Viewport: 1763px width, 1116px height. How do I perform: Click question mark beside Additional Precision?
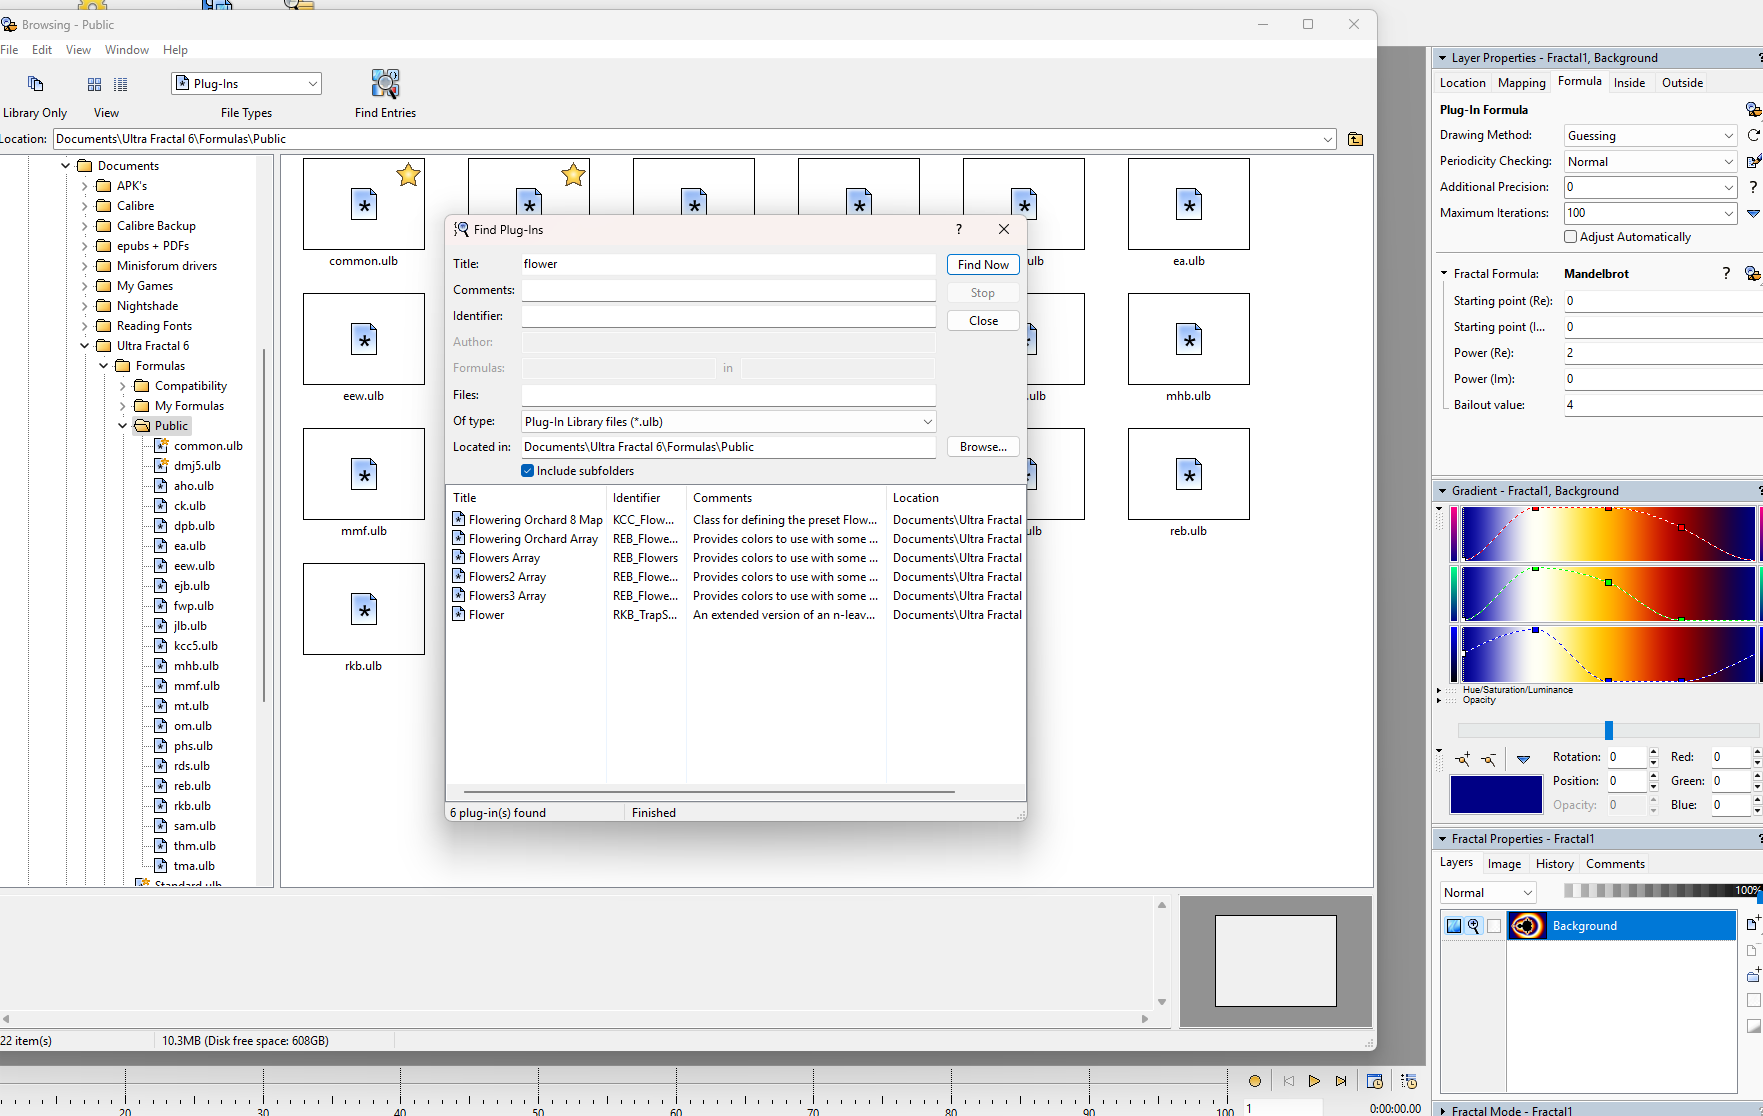pos(1753,187)
